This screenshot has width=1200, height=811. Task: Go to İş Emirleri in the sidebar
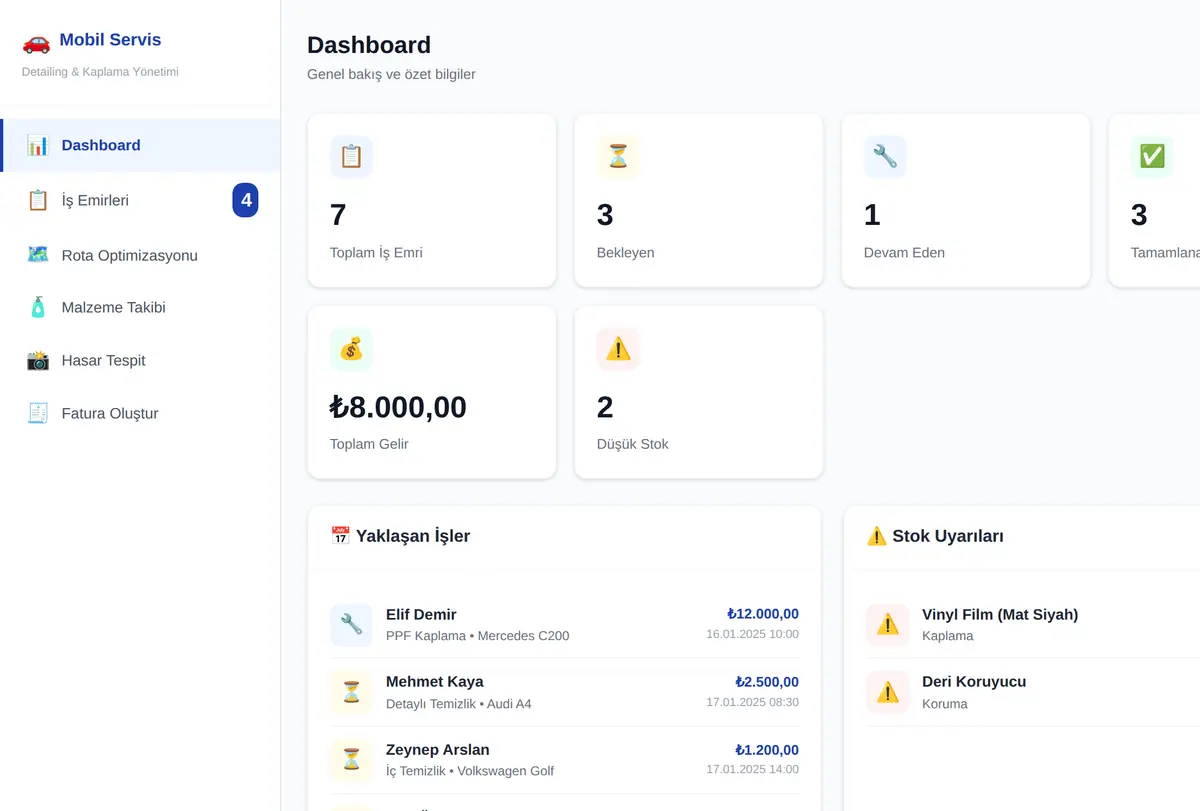141,200
